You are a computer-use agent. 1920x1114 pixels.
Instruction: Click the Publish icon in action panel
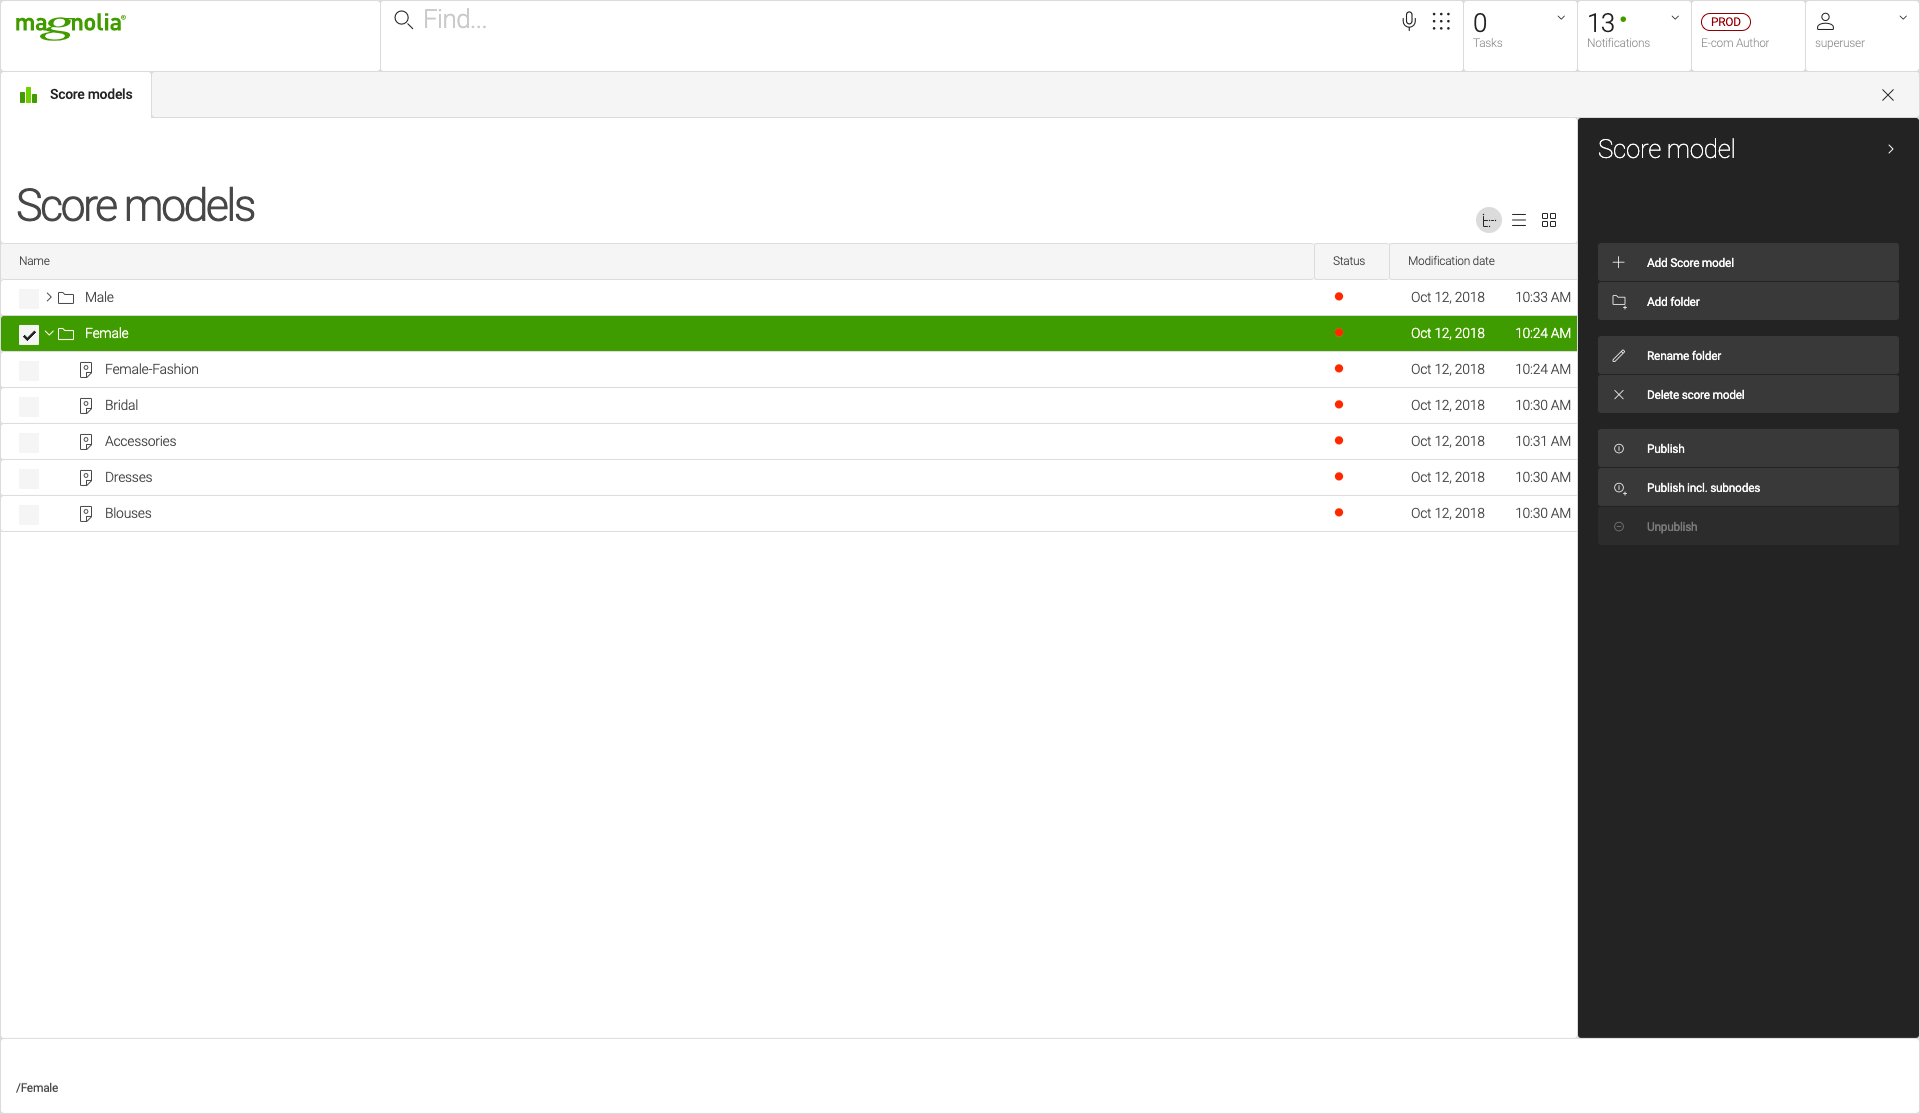(x=1620, y=448)
